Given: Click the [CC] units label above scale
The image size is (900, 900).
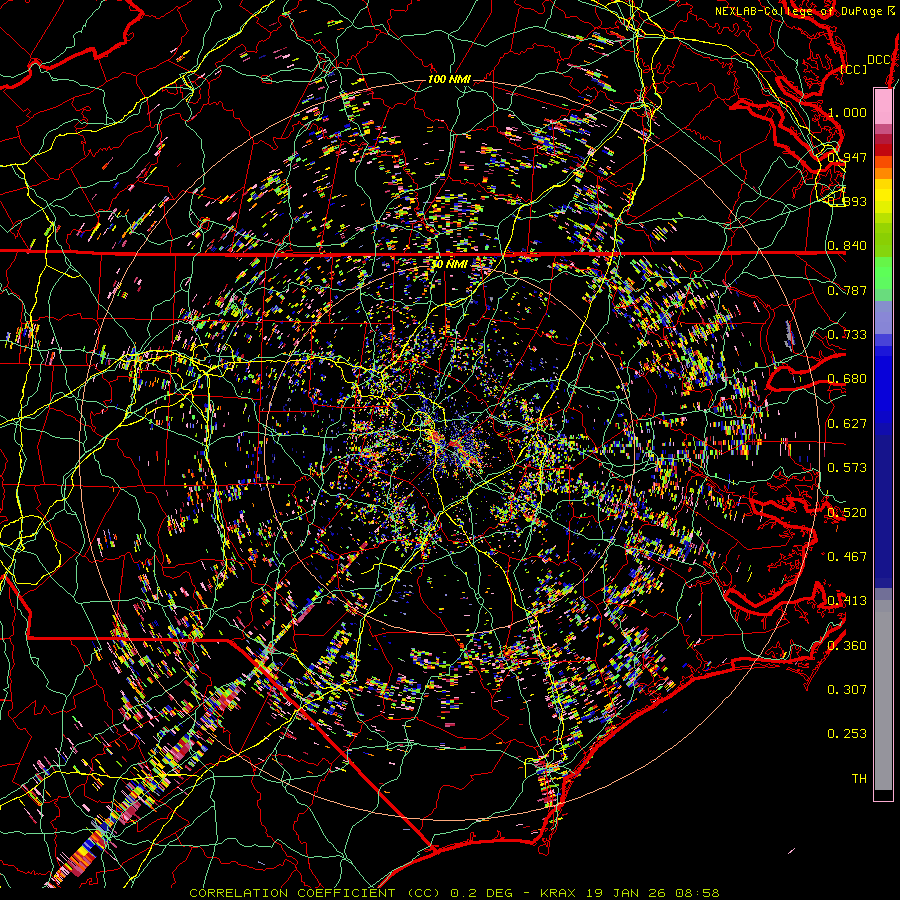Looking at the screenshot, I should coord(854,69).
